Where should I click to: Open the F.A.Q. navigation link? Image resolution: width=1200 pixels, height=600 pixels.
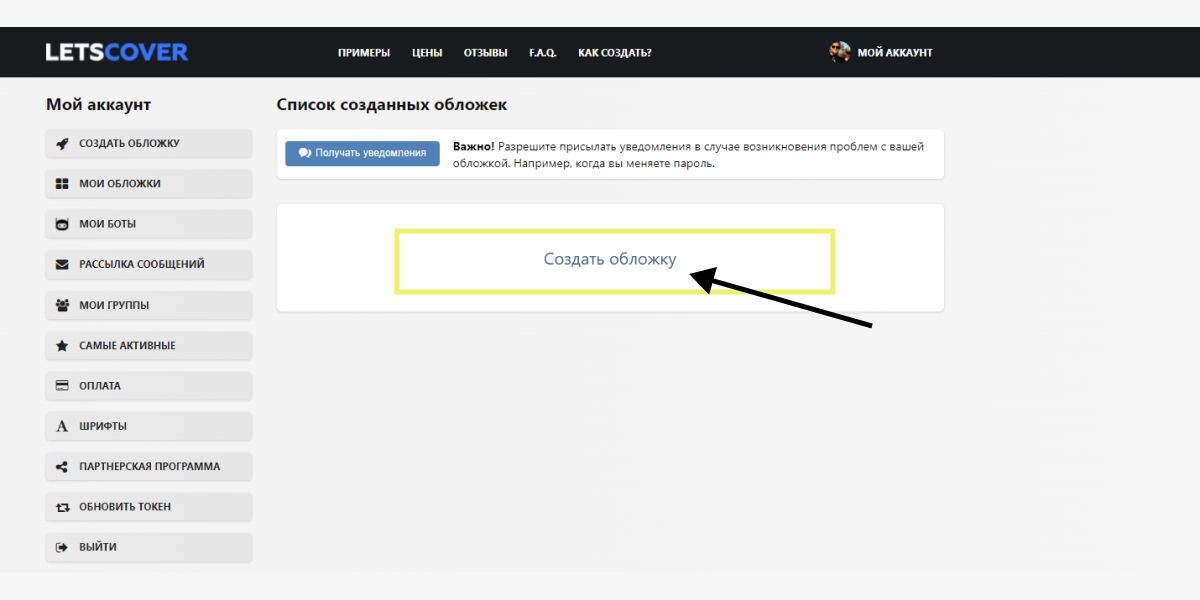(x=543, y=53)
